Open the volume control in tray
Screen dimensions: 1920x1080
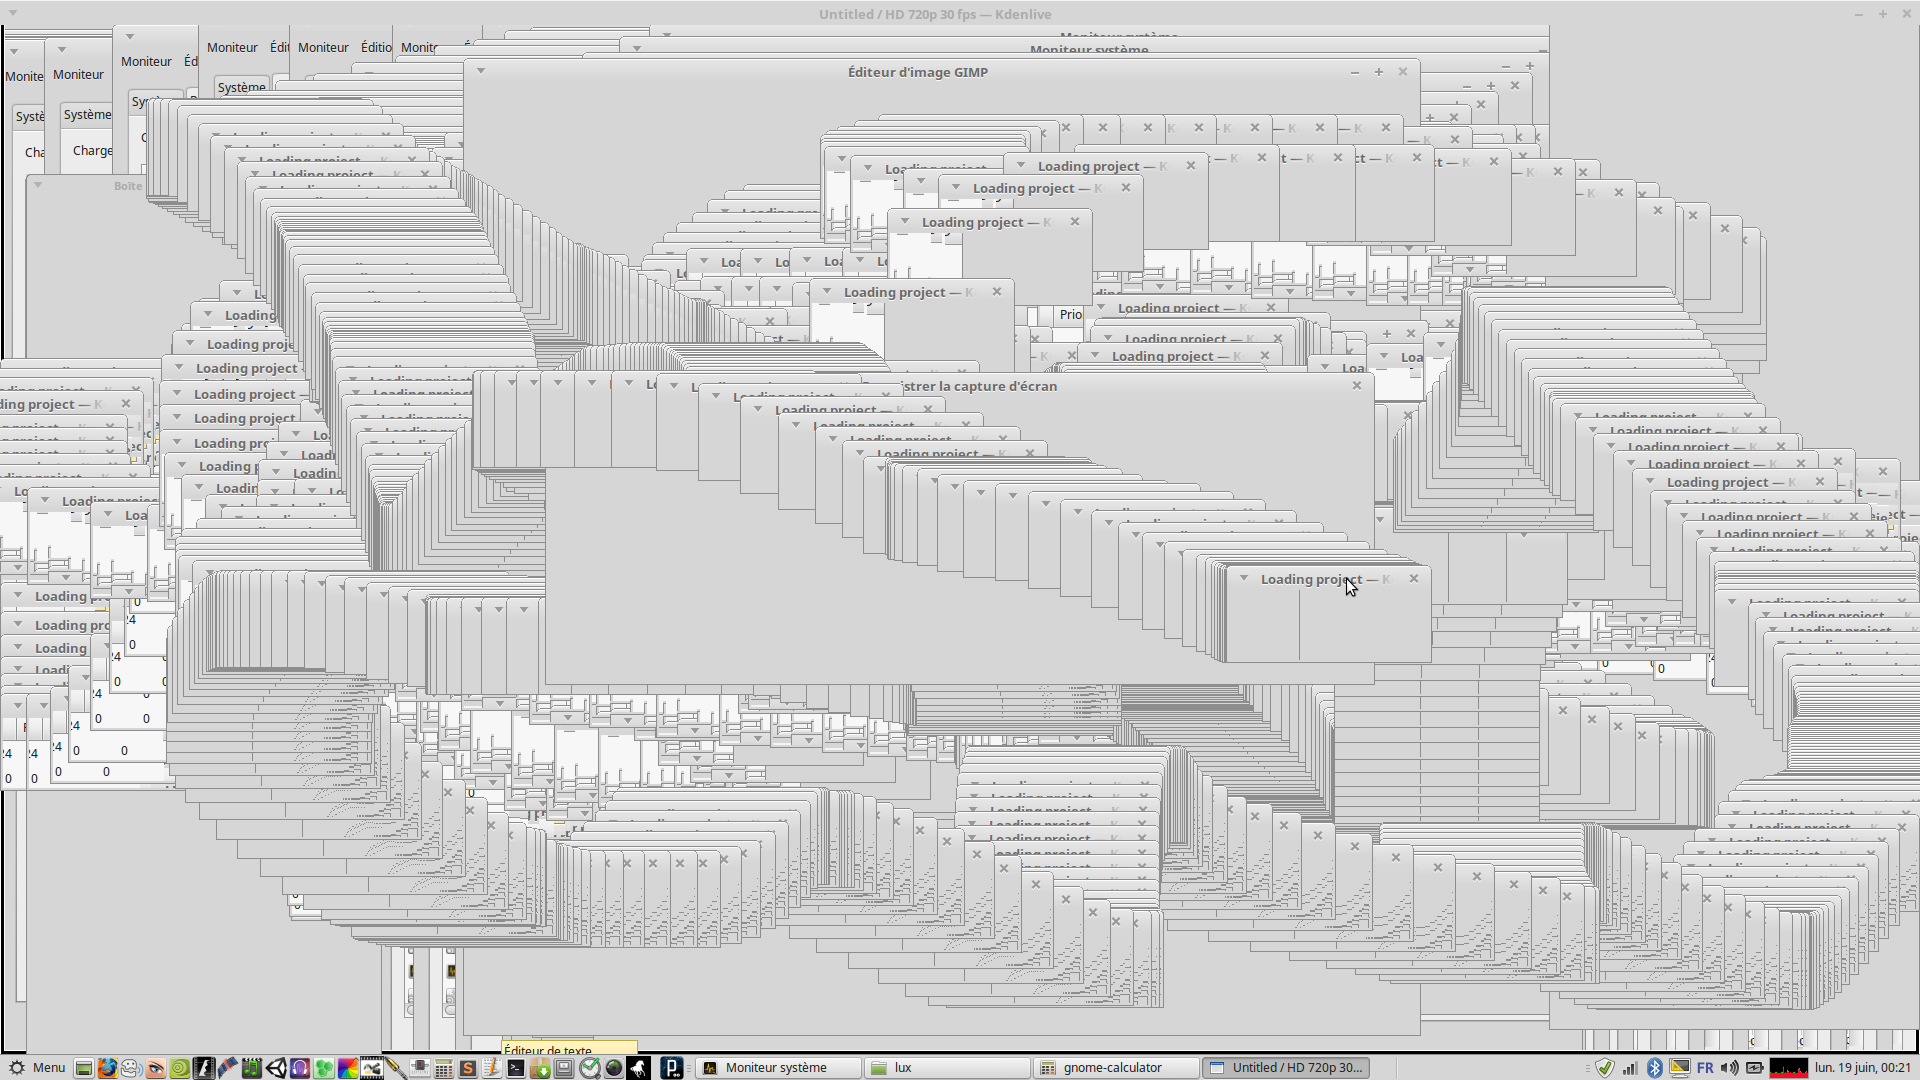(1730, 1068)
